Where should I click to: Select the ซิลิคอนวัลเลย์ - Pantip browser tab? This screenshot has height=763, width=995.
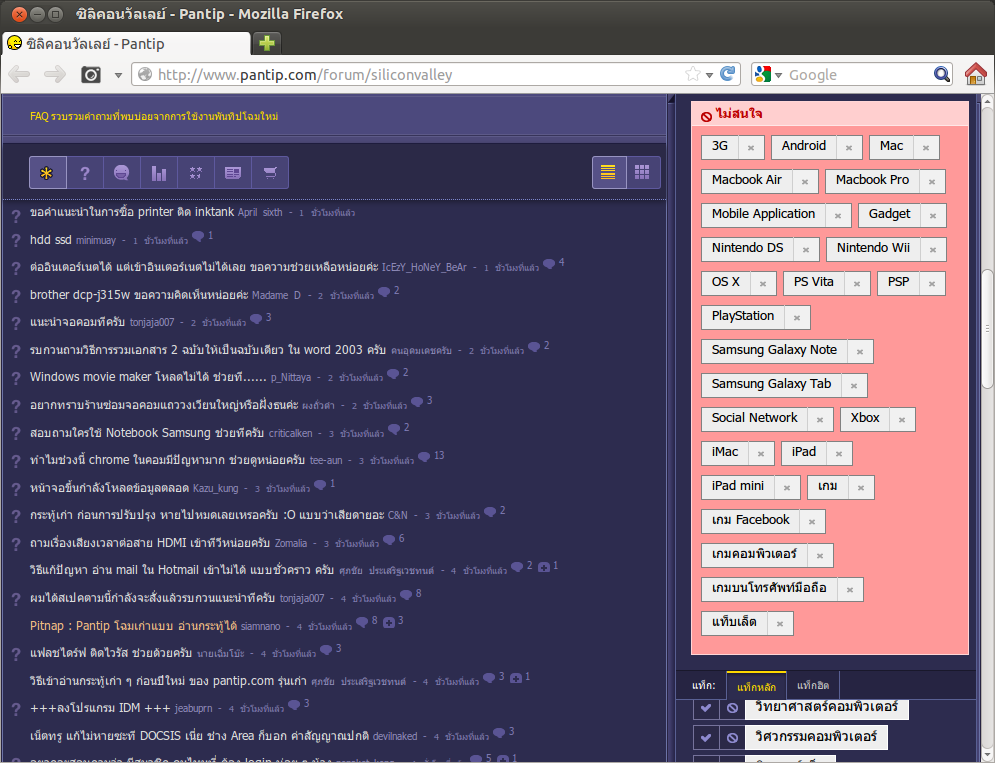(126, 44)
